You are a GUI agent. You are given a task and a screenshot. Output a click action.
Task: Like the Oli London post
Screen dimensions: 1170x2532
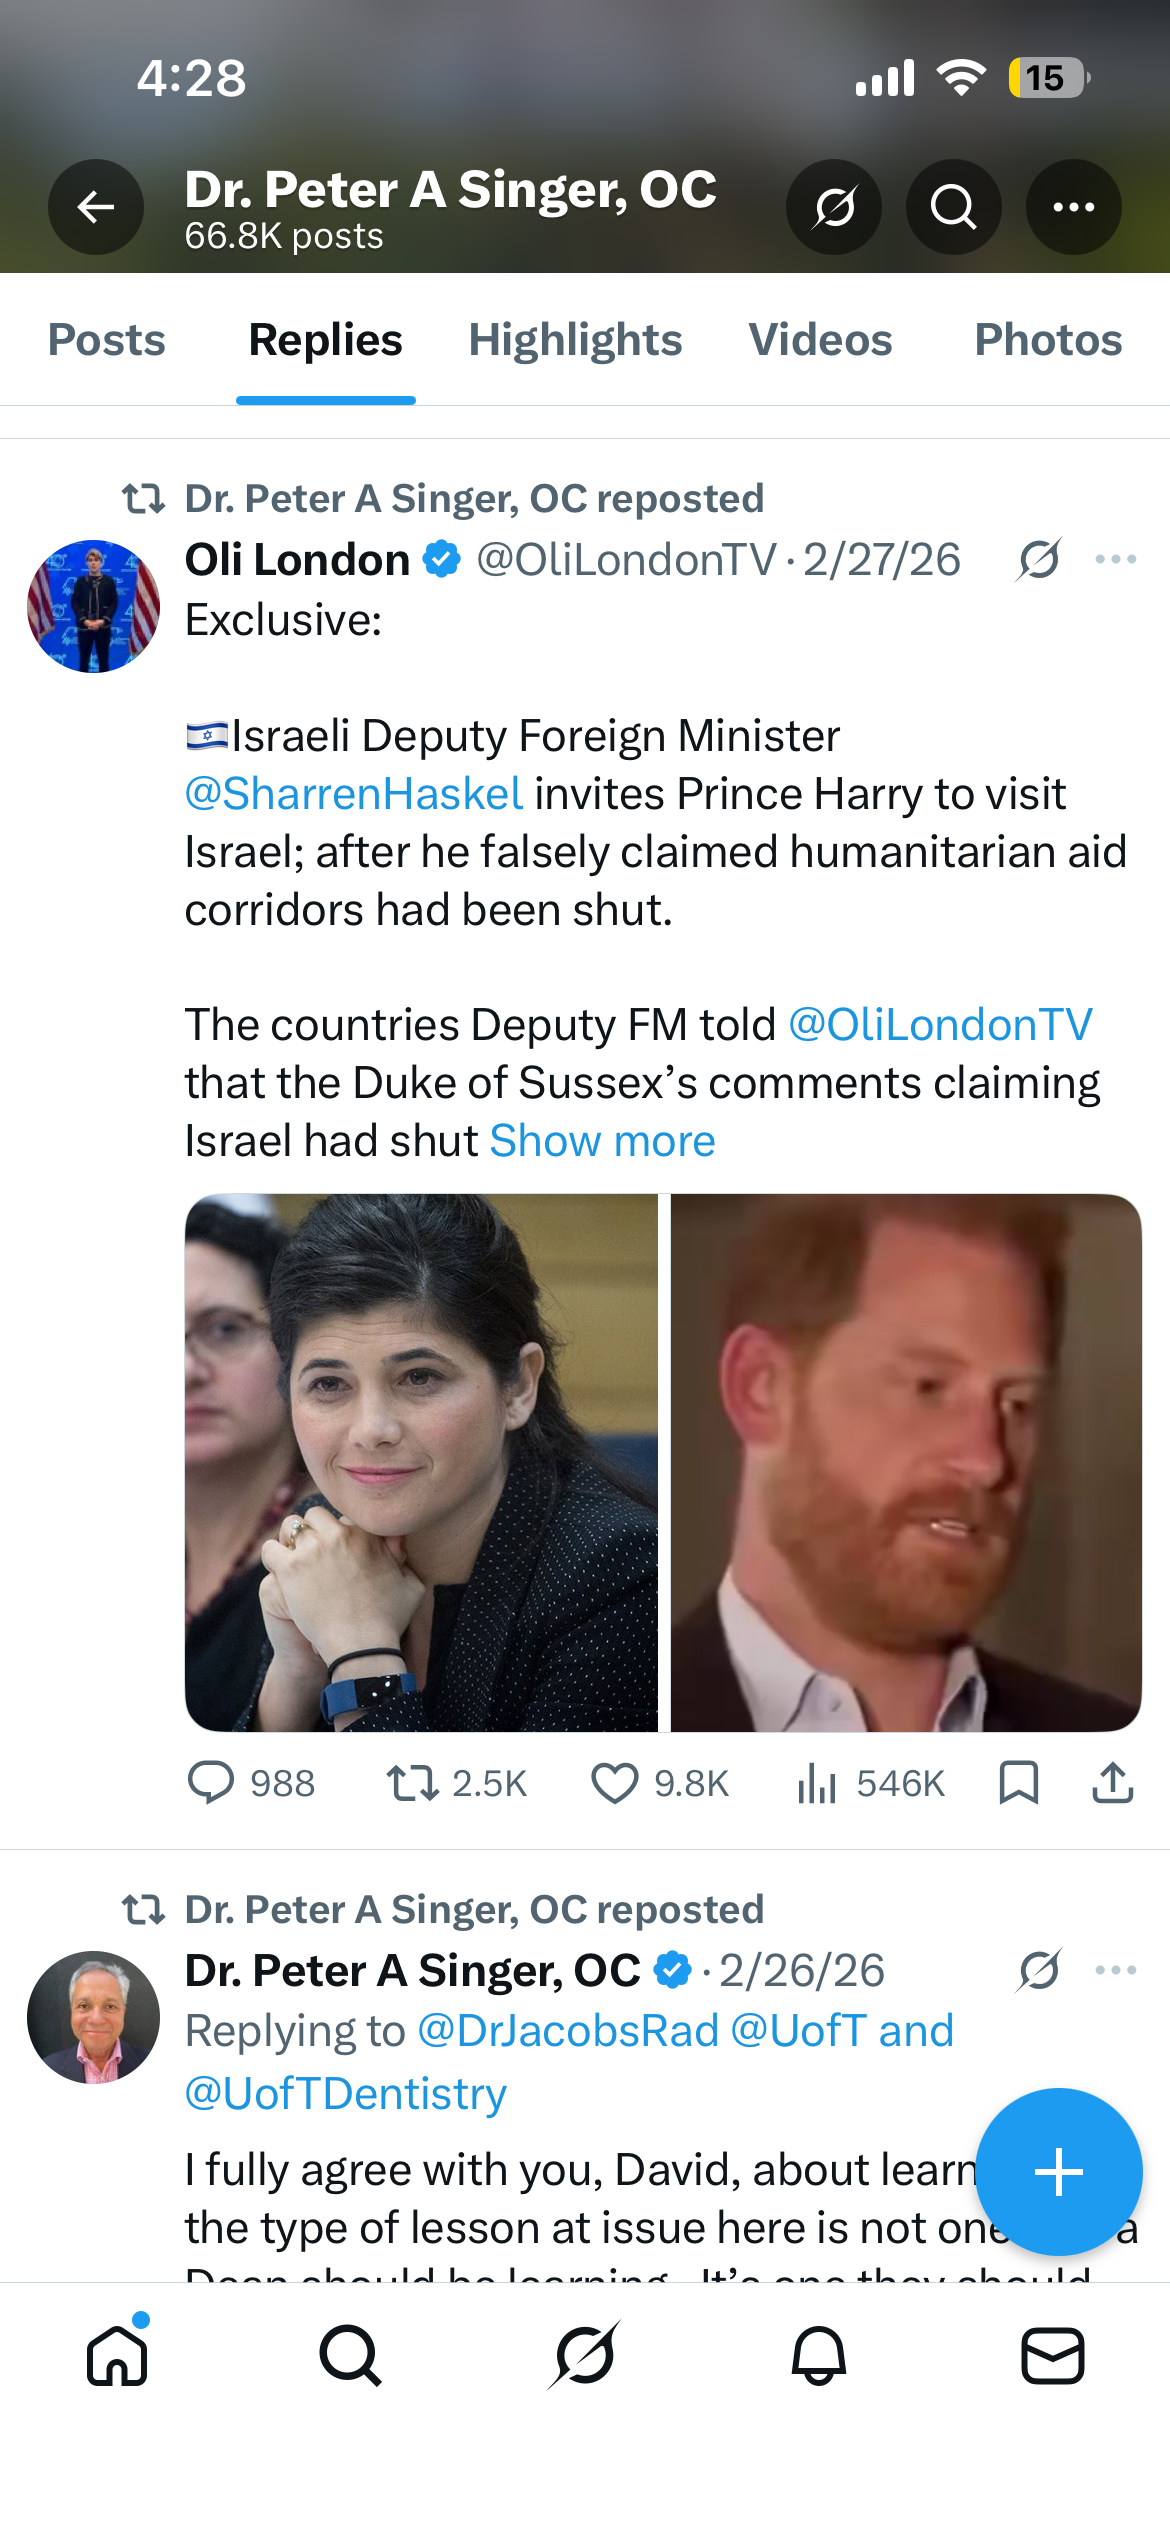pos(660,1783)
